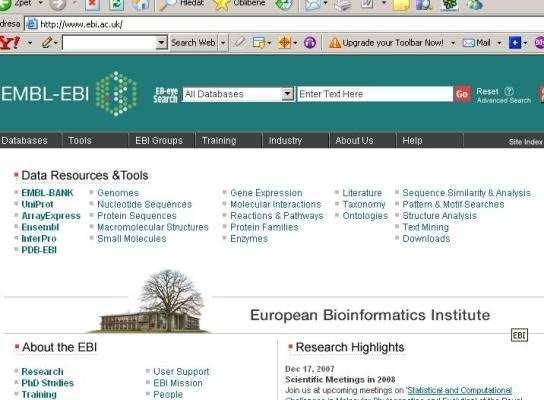Click the Upgrade your Toolbar Now warning

pyautogui.click(x=386, y=43)
